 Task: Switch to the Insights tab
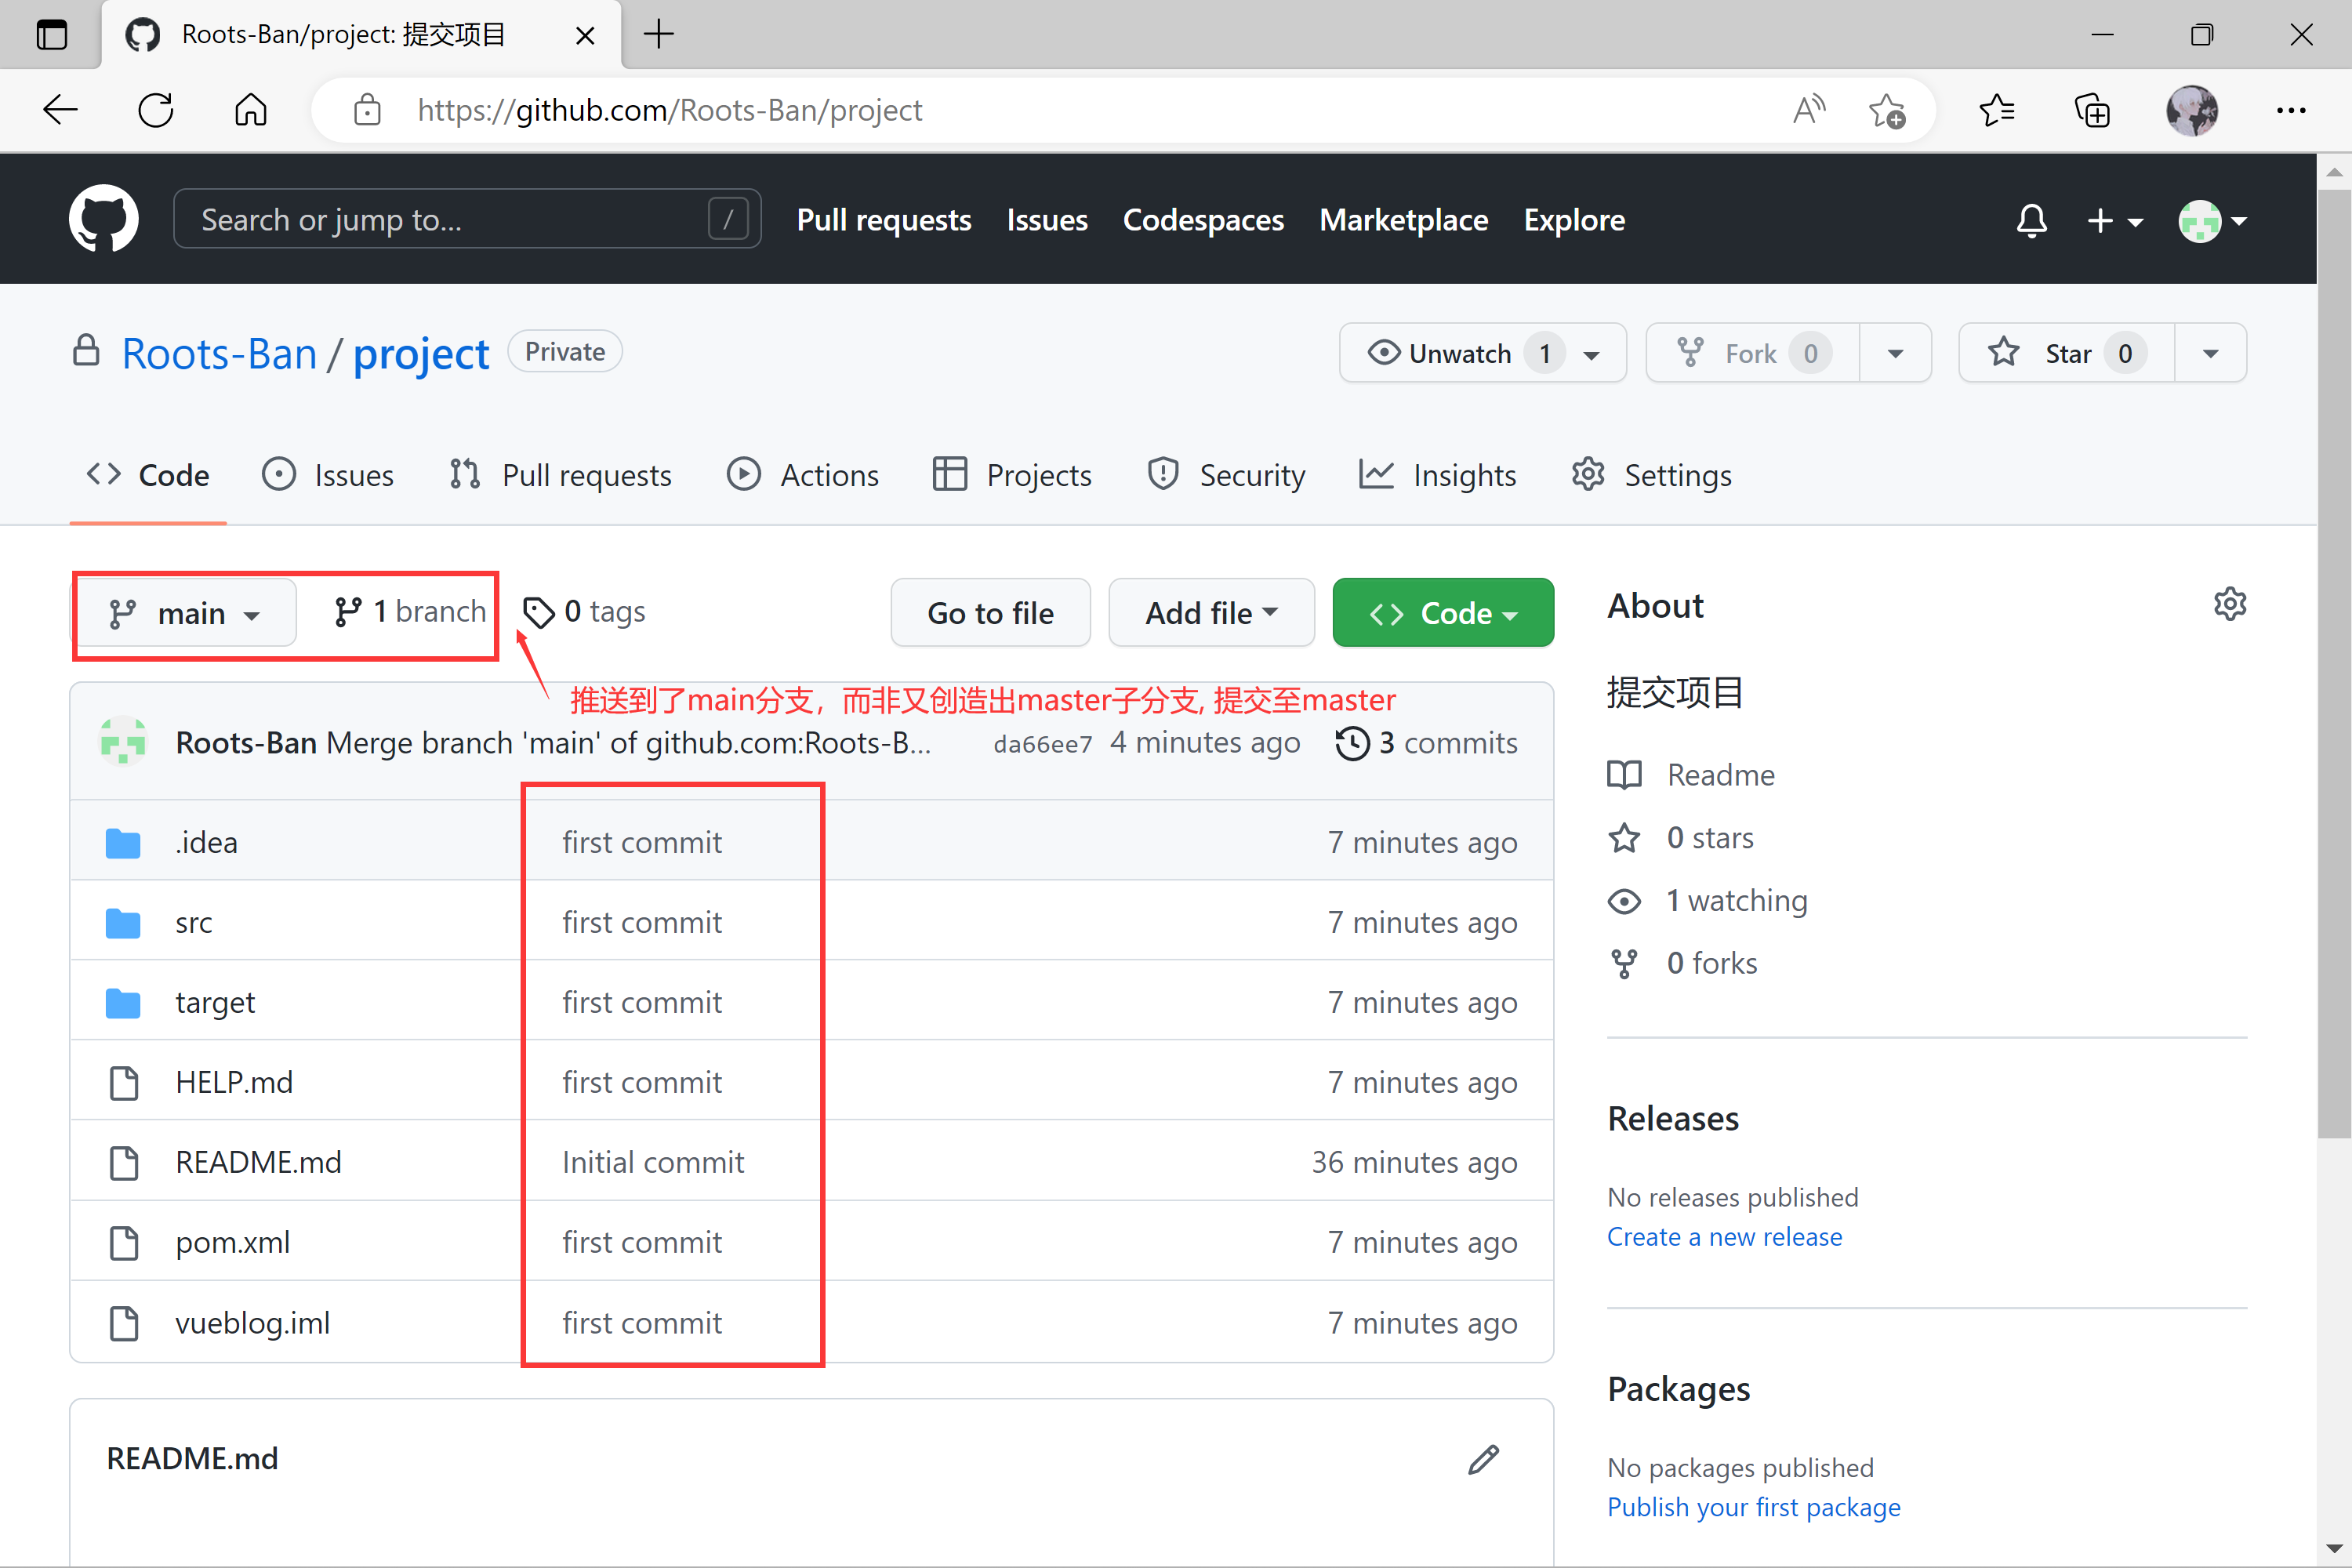[1438, 475]
